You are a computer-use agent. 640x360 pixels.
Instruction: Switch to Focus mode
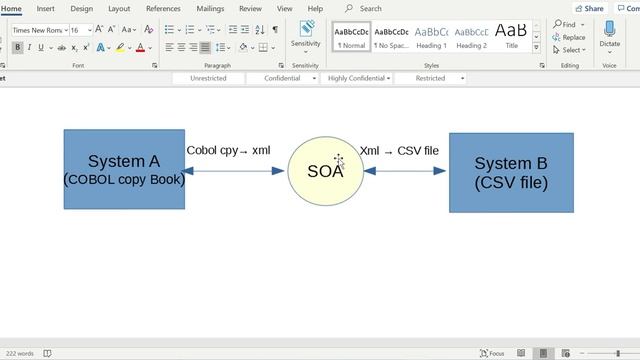pos(492,353)
